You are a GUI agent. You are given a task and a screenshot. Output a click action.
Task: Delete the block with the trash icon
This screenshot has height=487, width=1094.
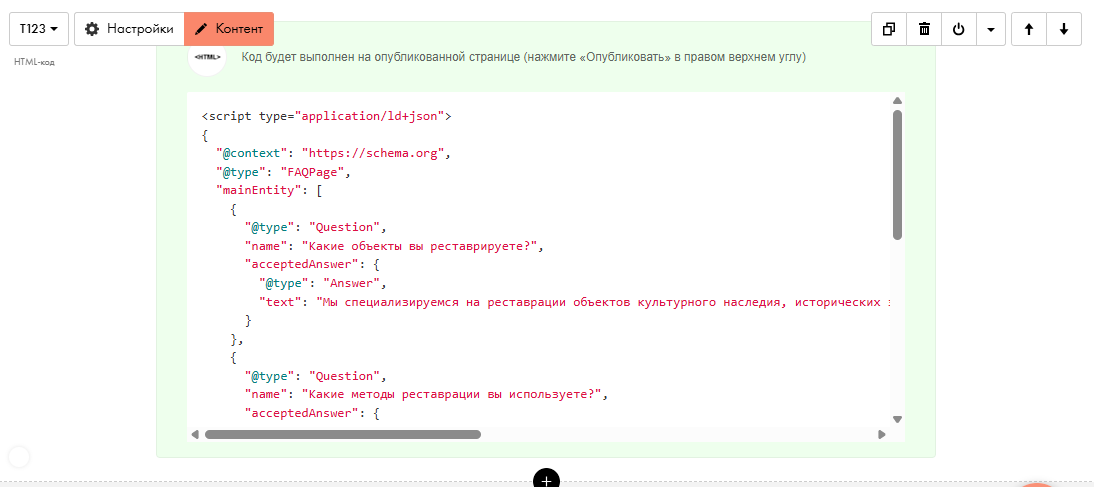click(924, 29)
